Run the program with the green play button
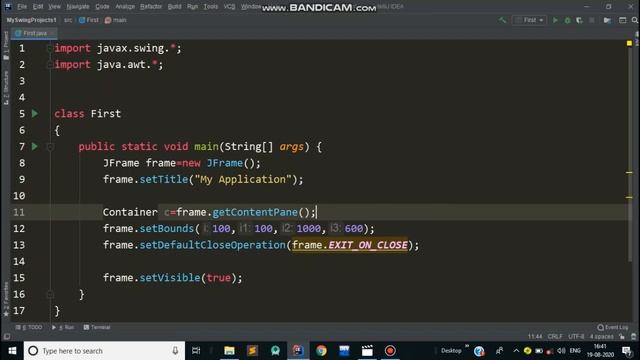This screenshot has width=640, height=360. [555, 20]
